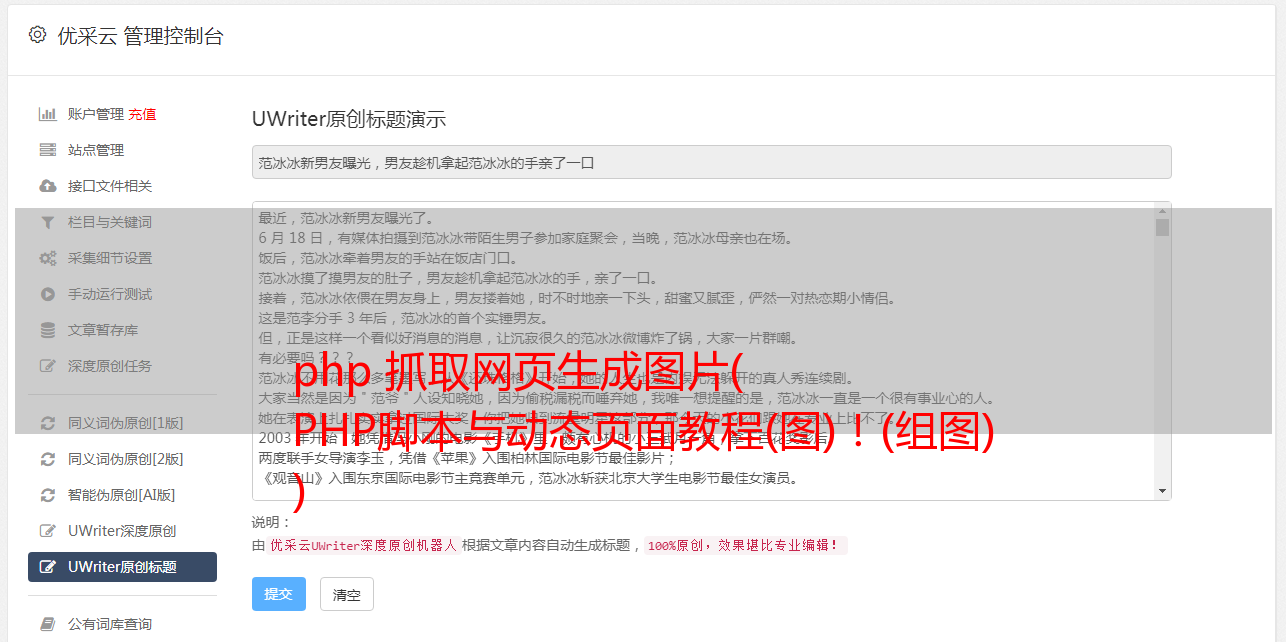
Task: Click the bar chart icon for 账户管理
Action: click(47, 114)
